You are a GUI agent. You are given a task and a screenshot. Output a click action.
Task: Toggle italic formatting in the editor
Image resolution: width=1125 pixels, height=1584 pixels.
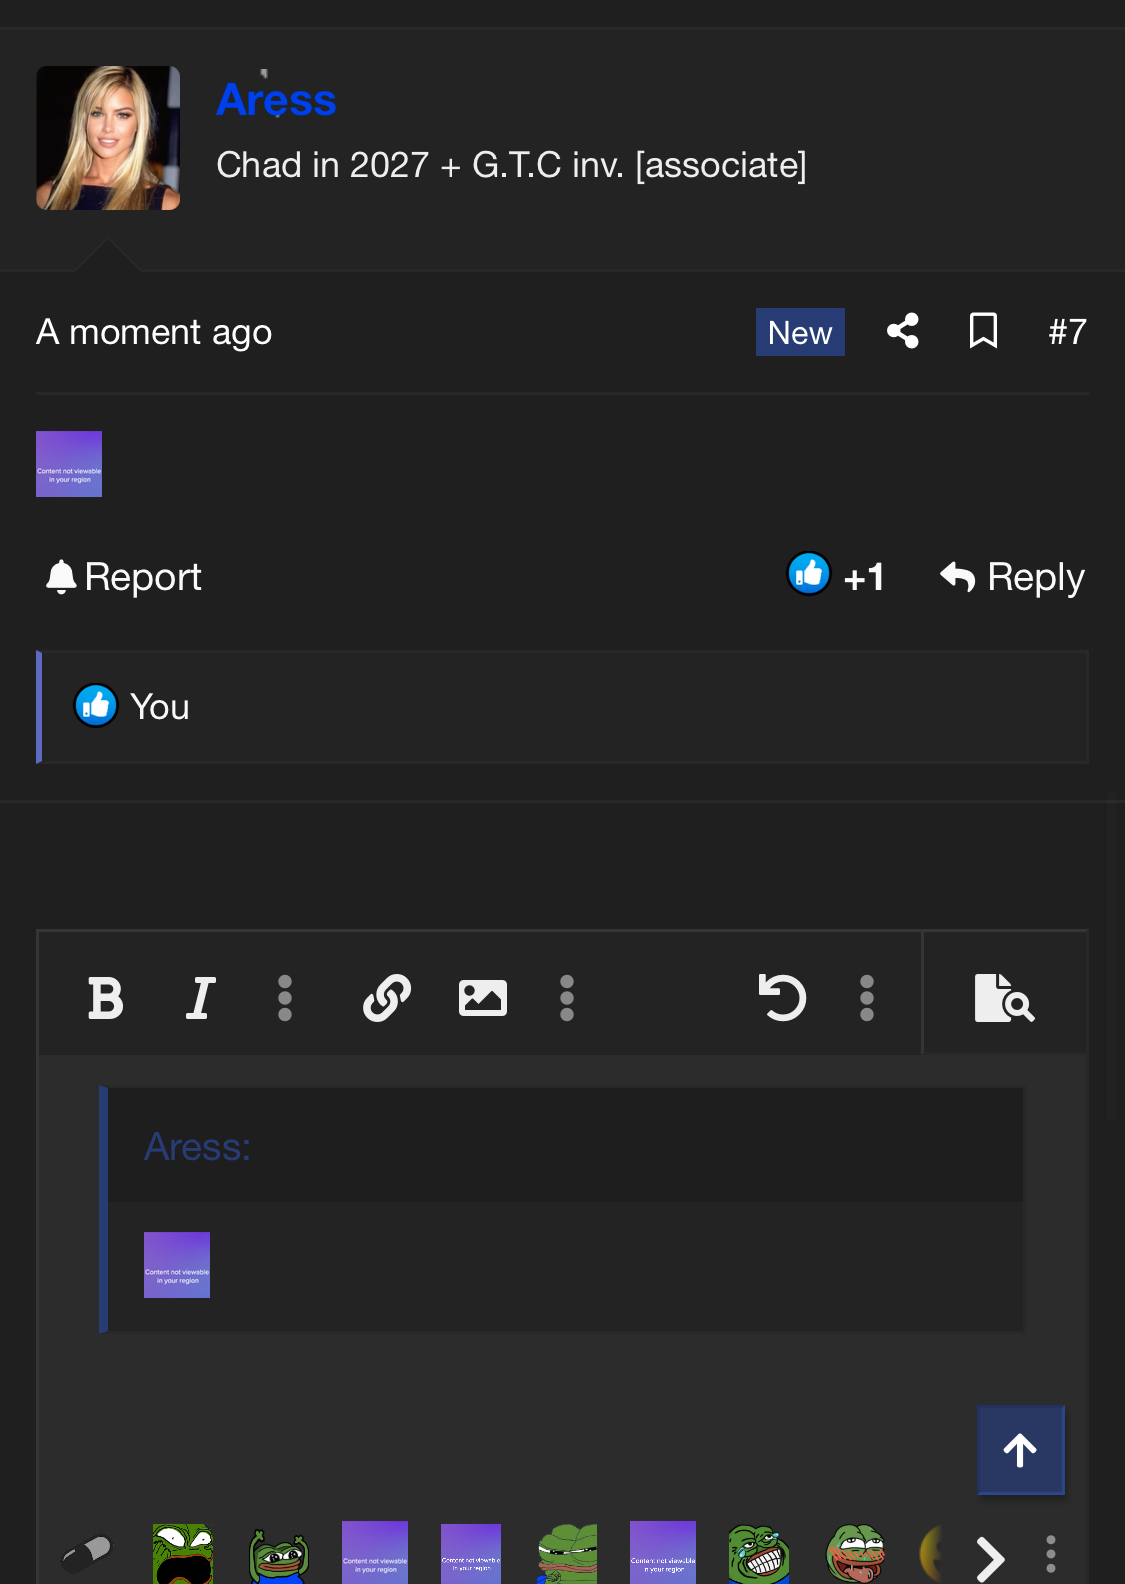pyautogui.click(x=201, y=998)
